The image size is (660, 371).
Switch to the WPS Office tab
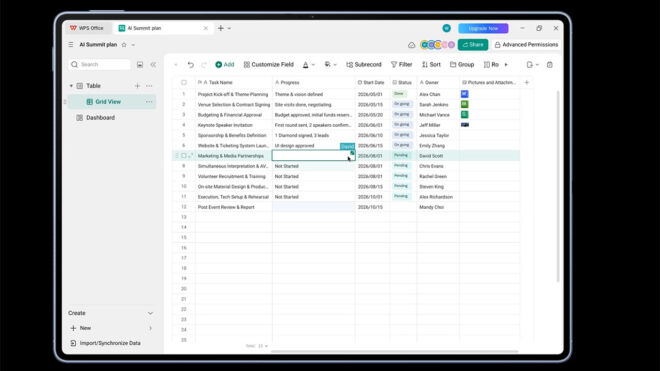pos(87,28)
